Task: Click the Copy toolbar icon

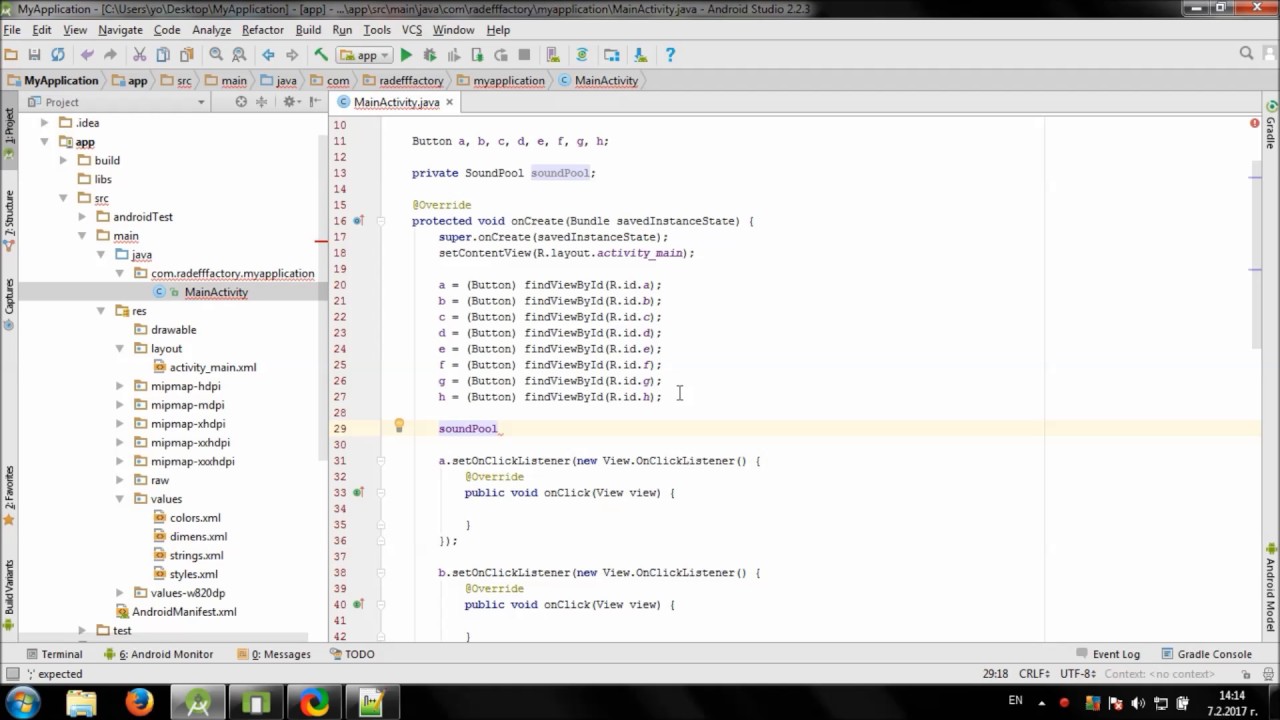Action: tap(163, 55)
